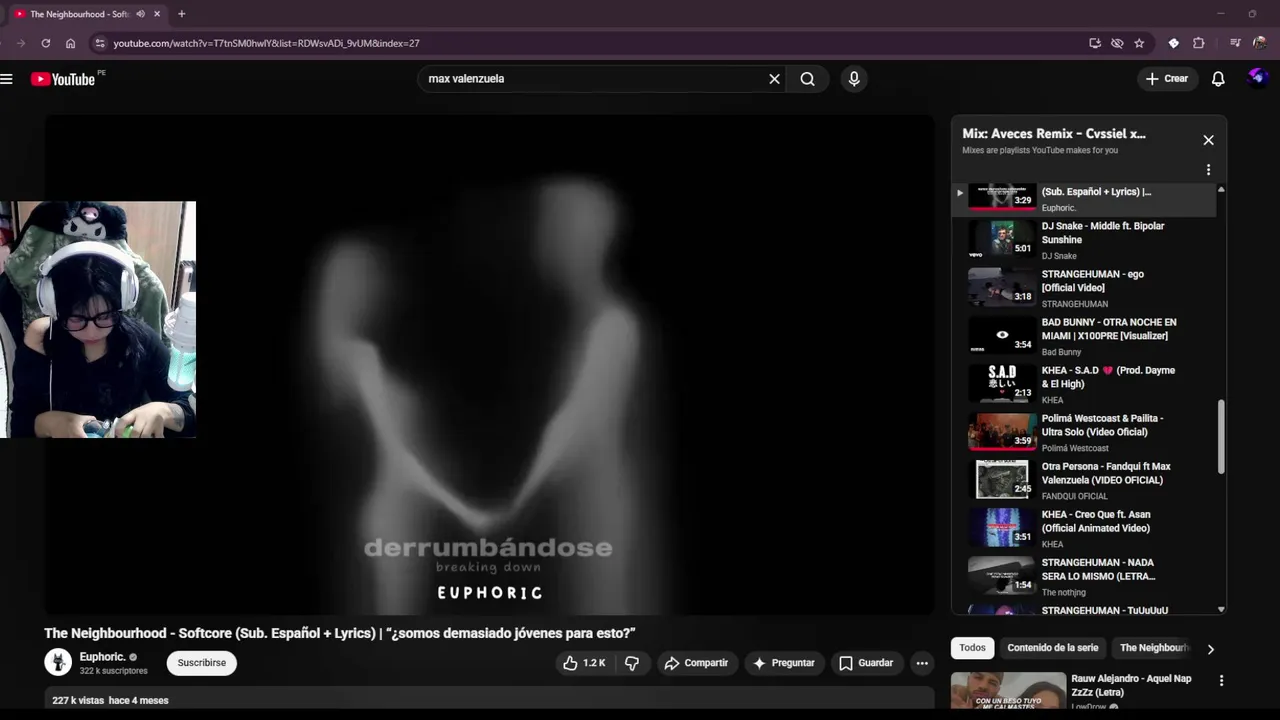Play STRANGEHUMAN - ego [Official Video]
The height and width of the screenshot is (720, 1280).
[1086, 288]
